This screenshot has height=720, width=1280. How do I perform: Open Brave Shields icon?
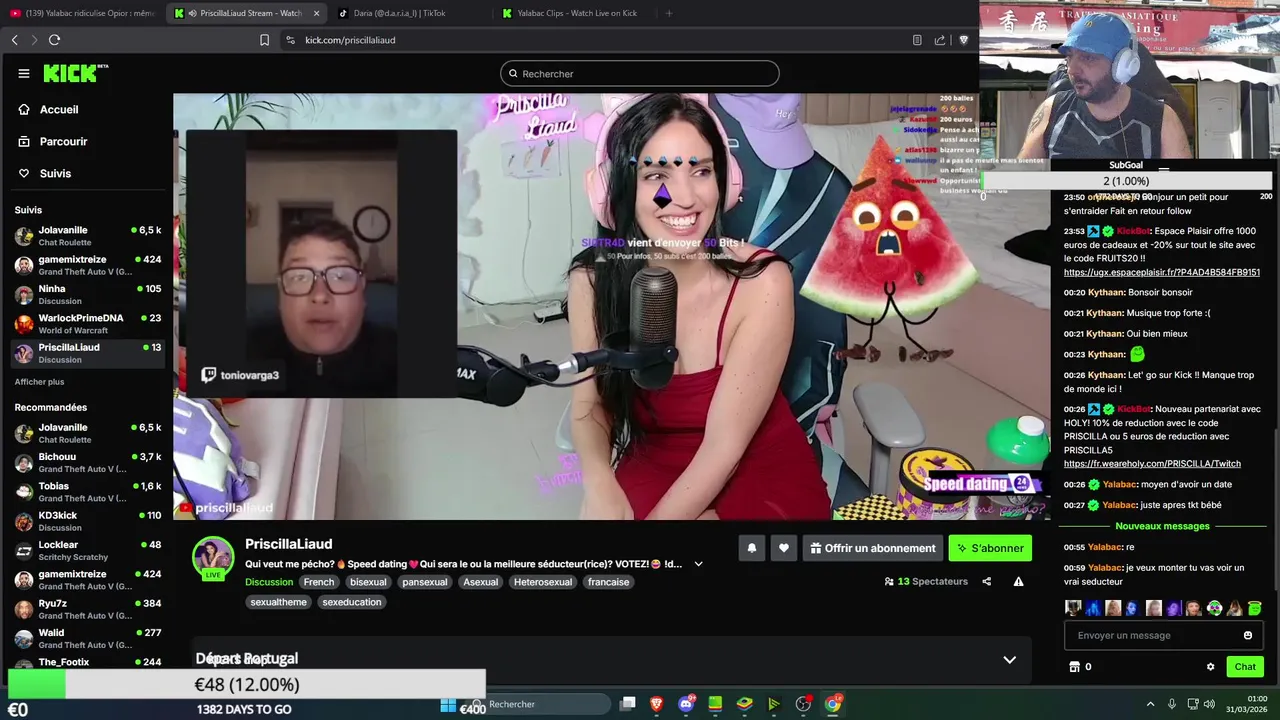(964, 40)
